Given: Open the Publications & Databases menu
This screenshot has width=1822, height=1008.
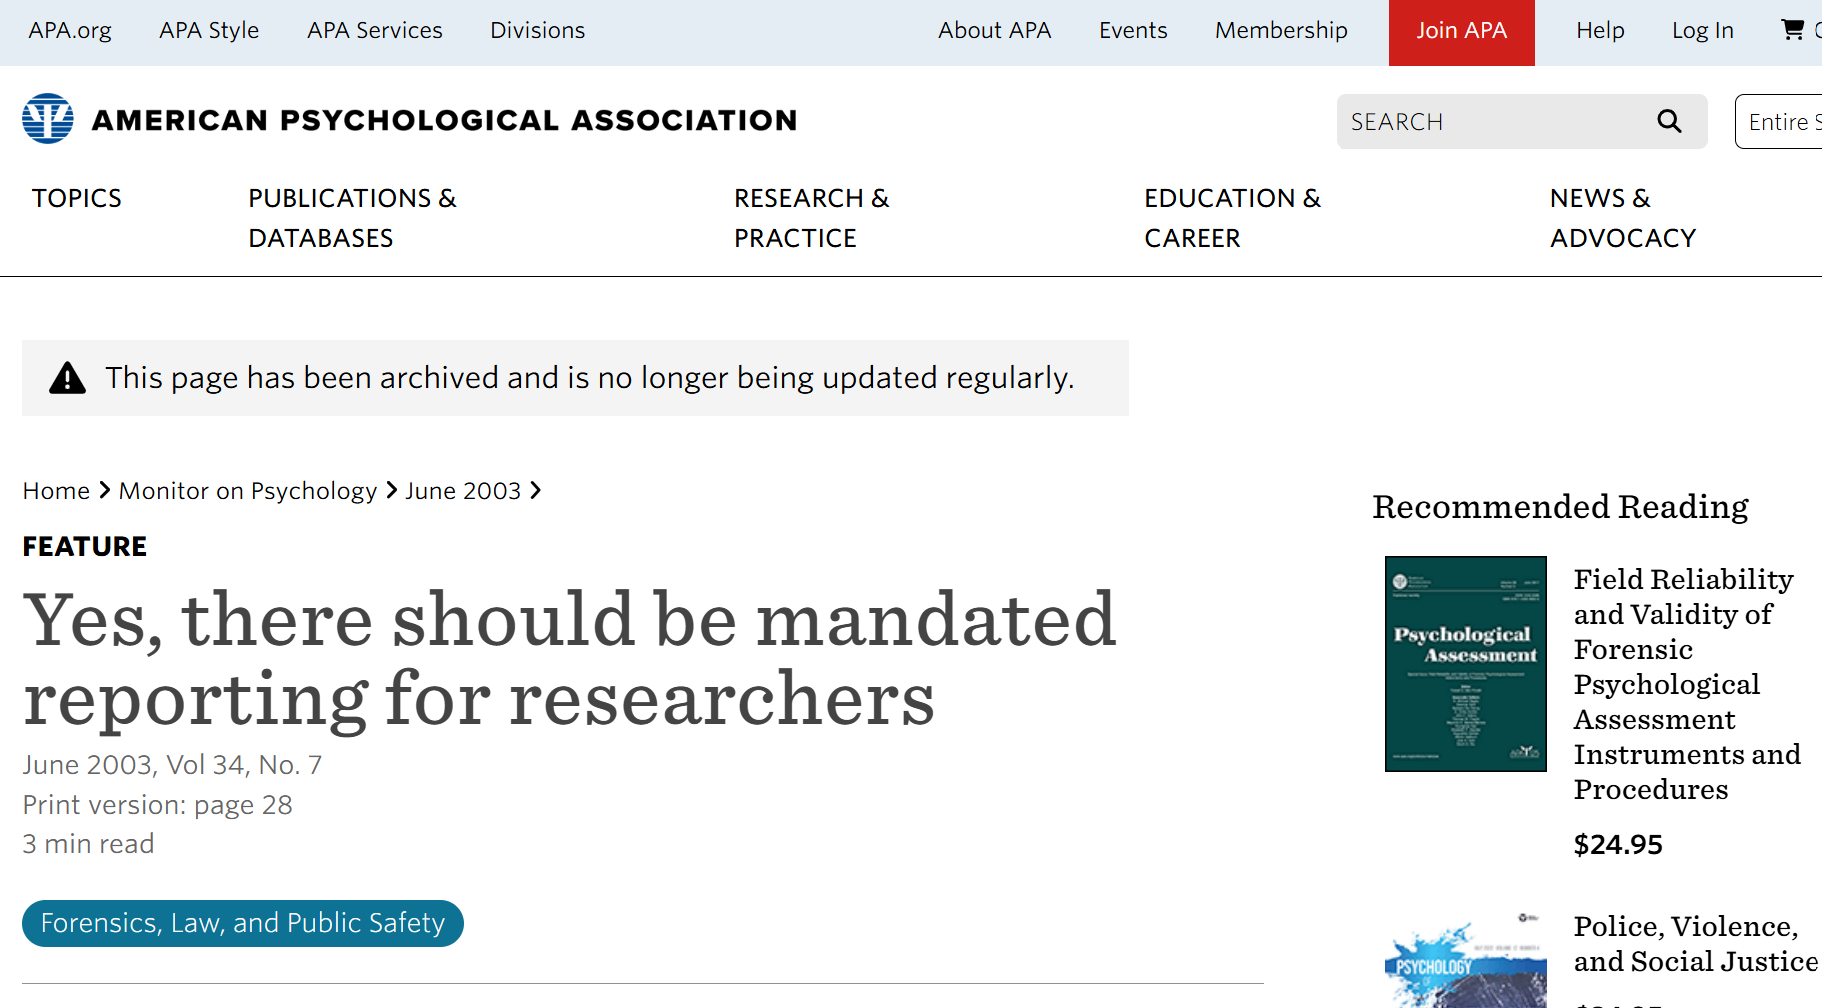Looking at the screenshot, I should (352, 218).
